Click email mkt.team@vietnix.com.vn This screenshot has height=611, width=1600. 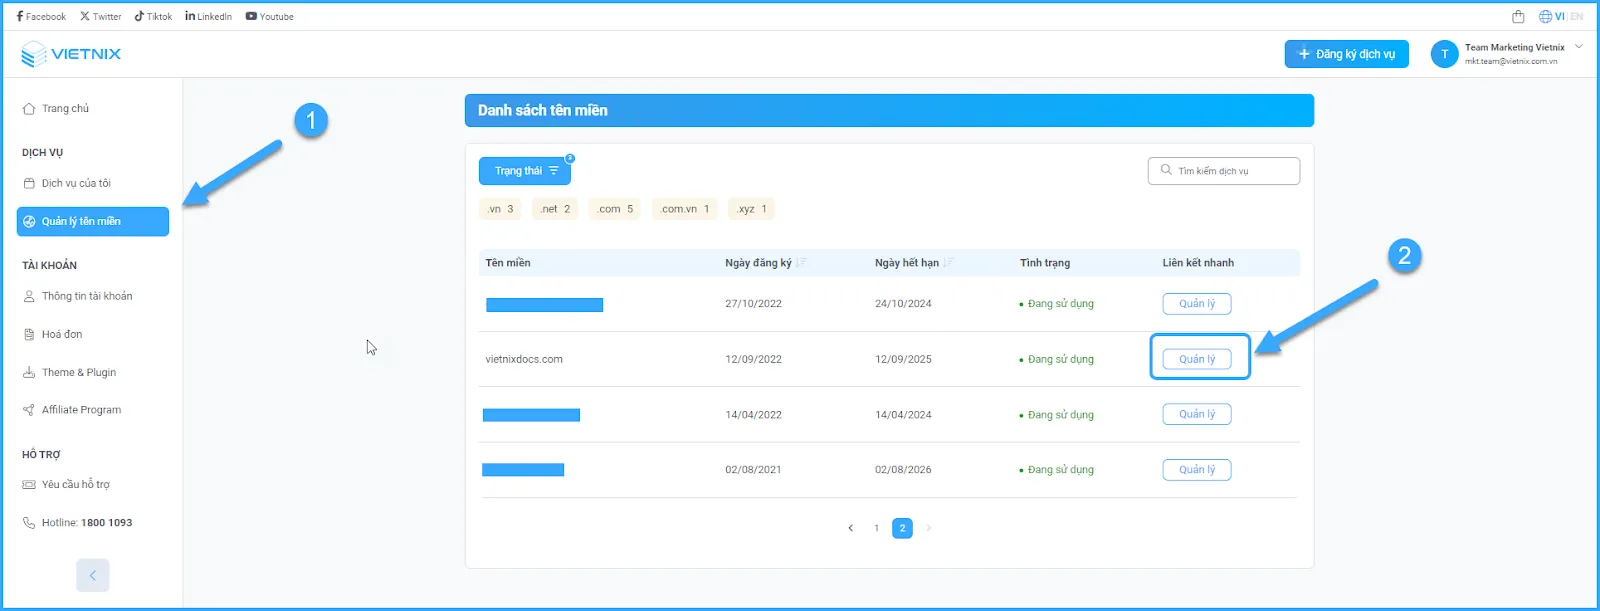[x=1511, y=61]
